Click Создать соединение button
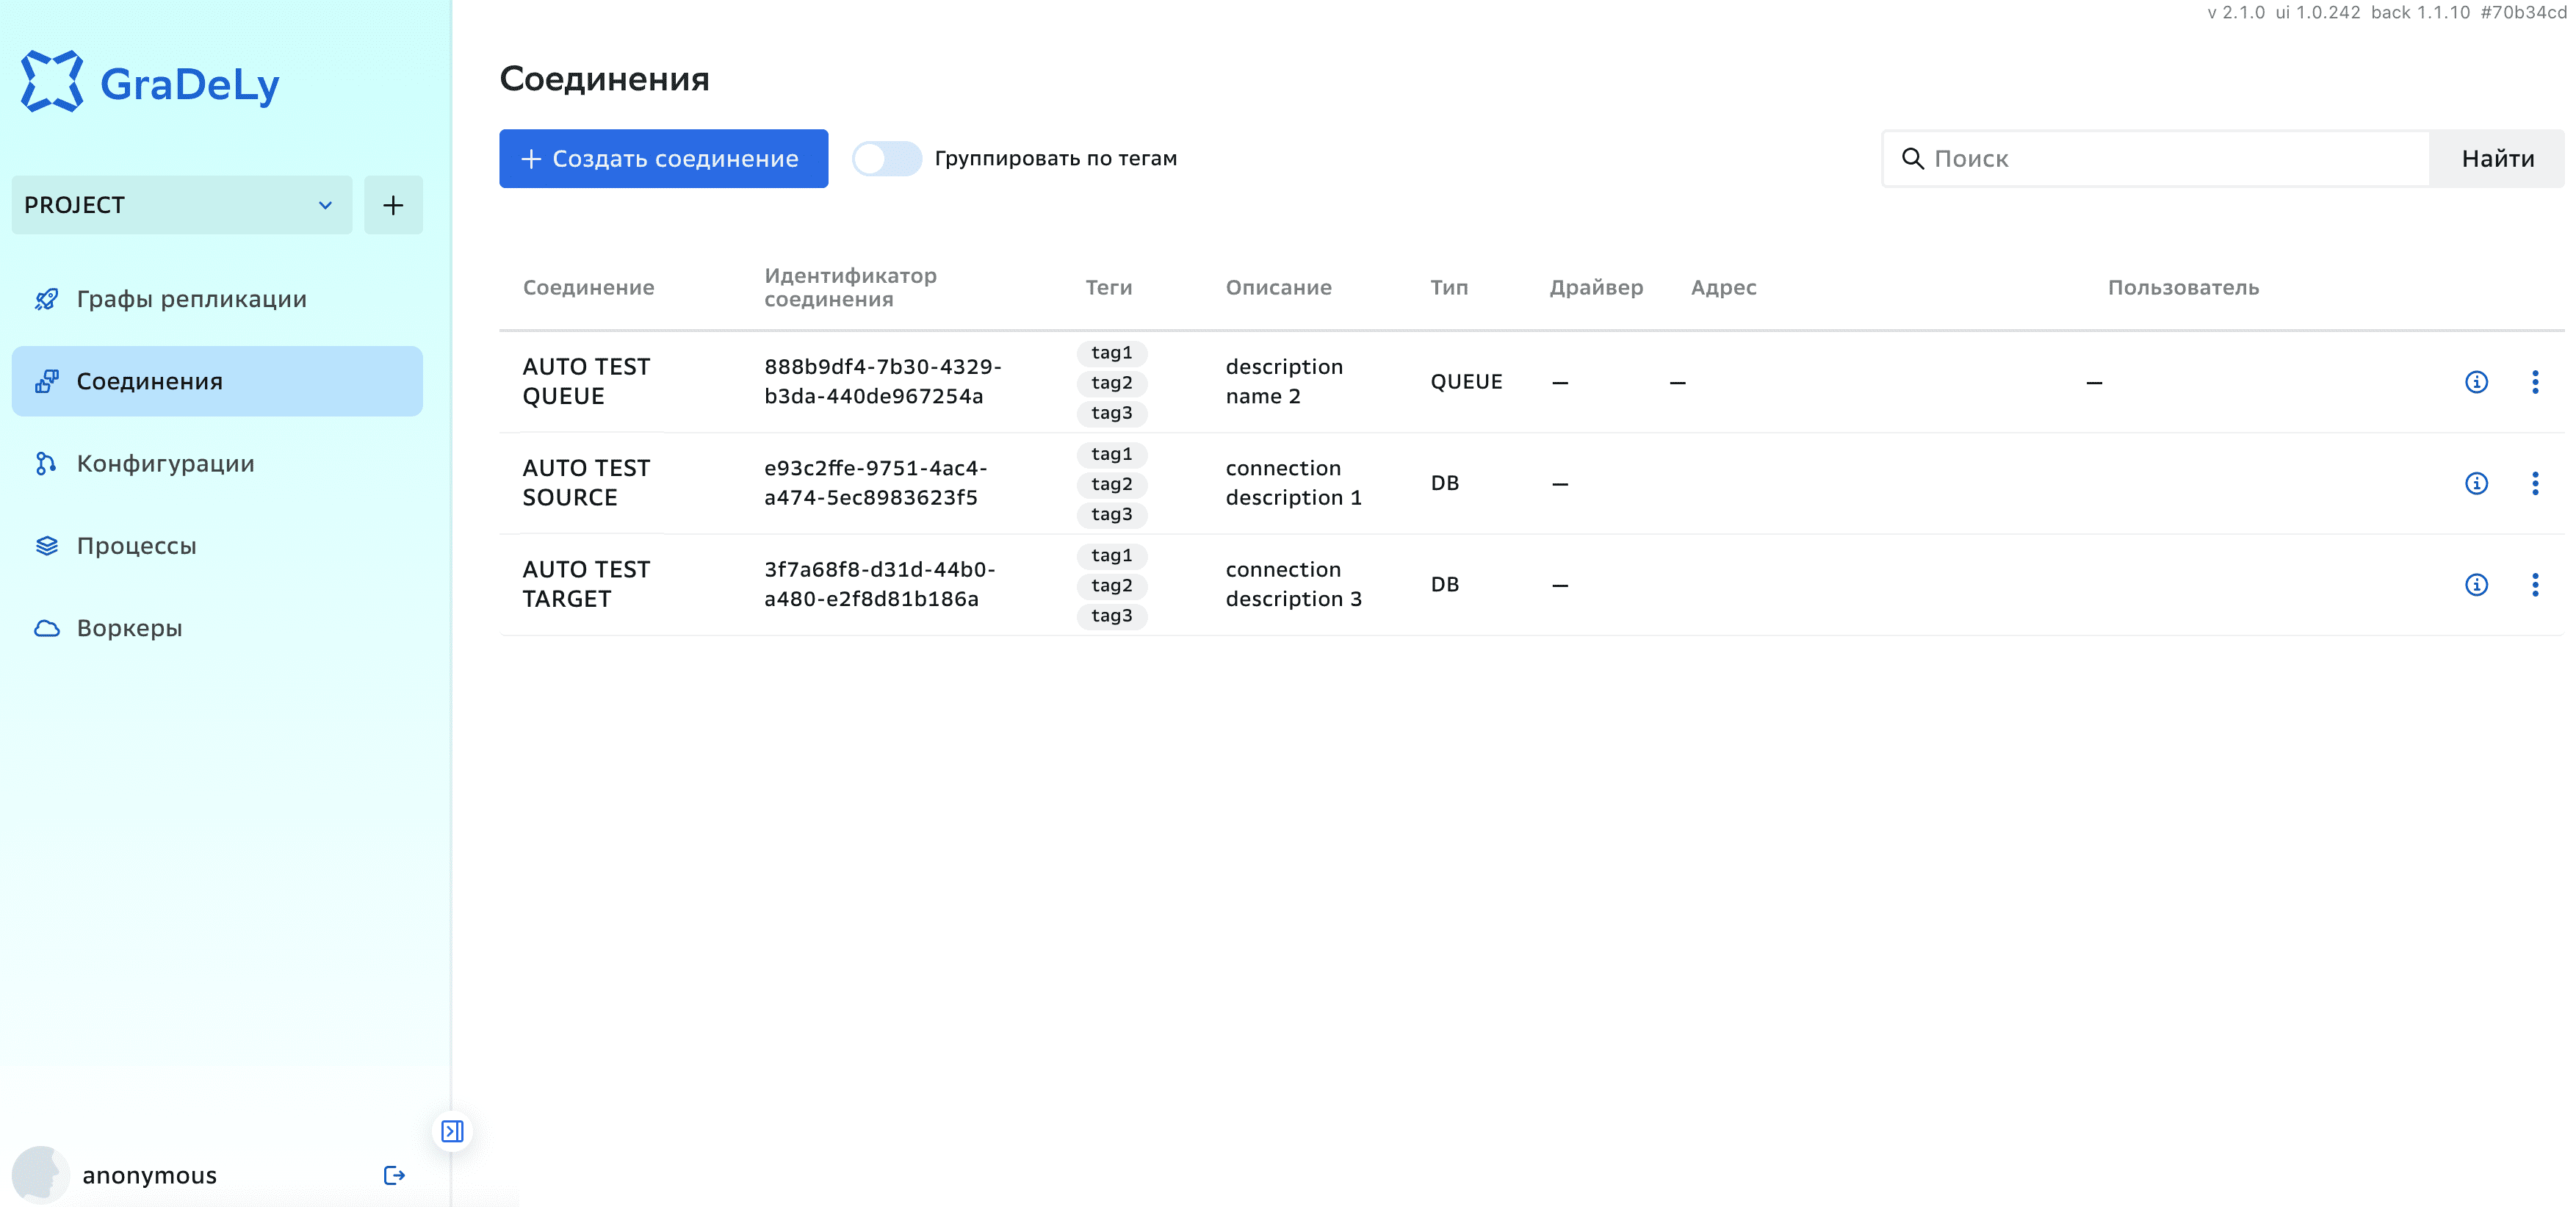This screenshot has height=1207, width=2576. click(x=663, y=158)
